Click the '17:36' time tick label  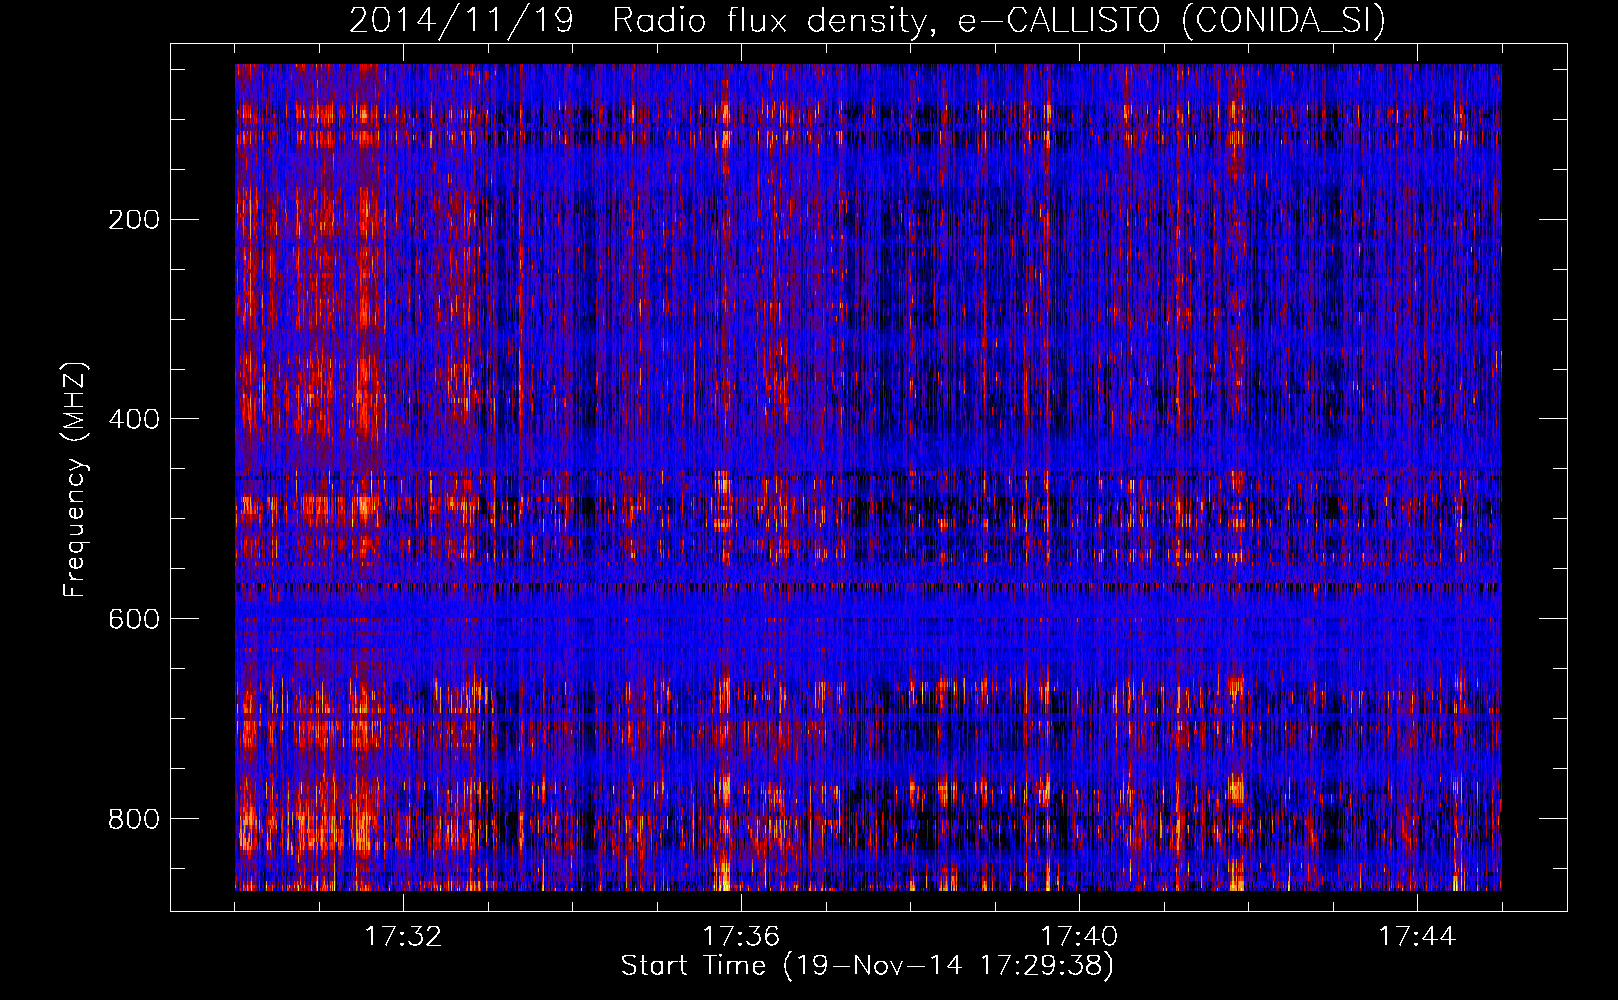coord(741,937)
